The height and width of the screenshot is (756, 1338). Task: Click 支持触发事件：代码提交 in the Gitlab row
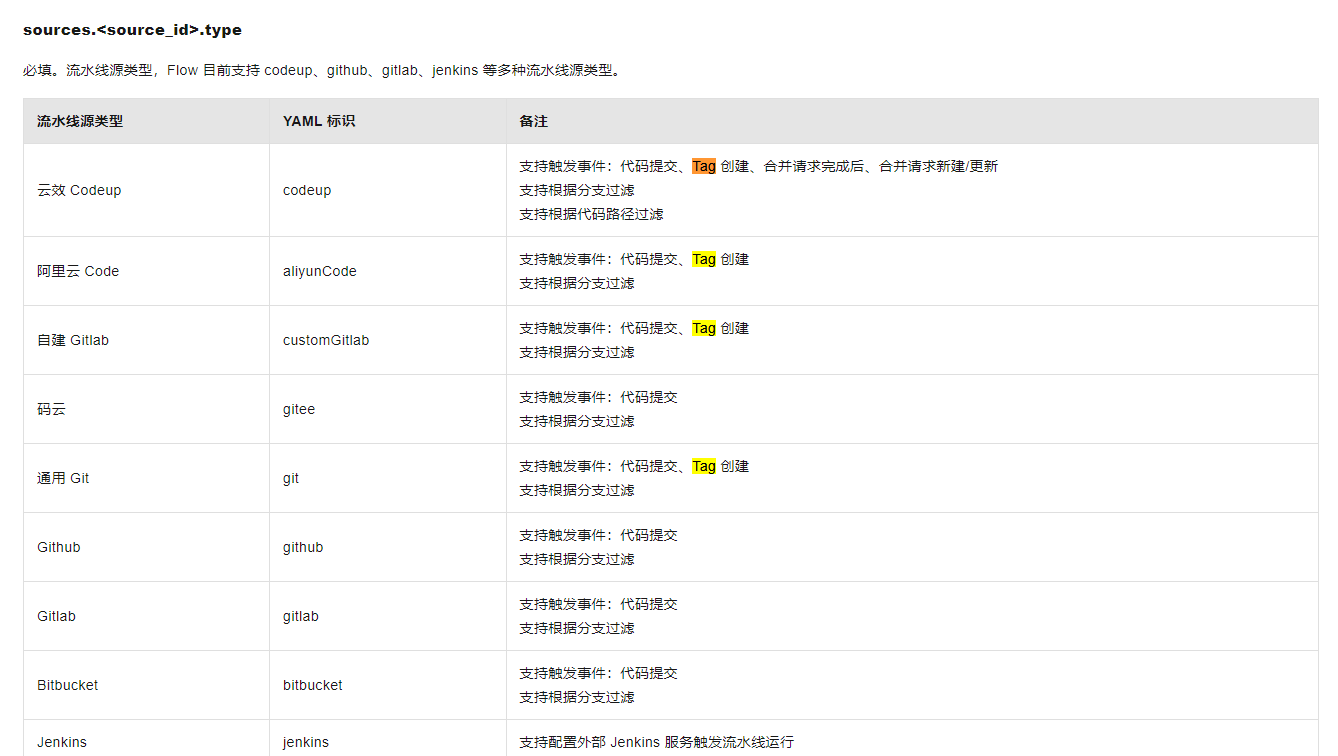click(598, 604)
